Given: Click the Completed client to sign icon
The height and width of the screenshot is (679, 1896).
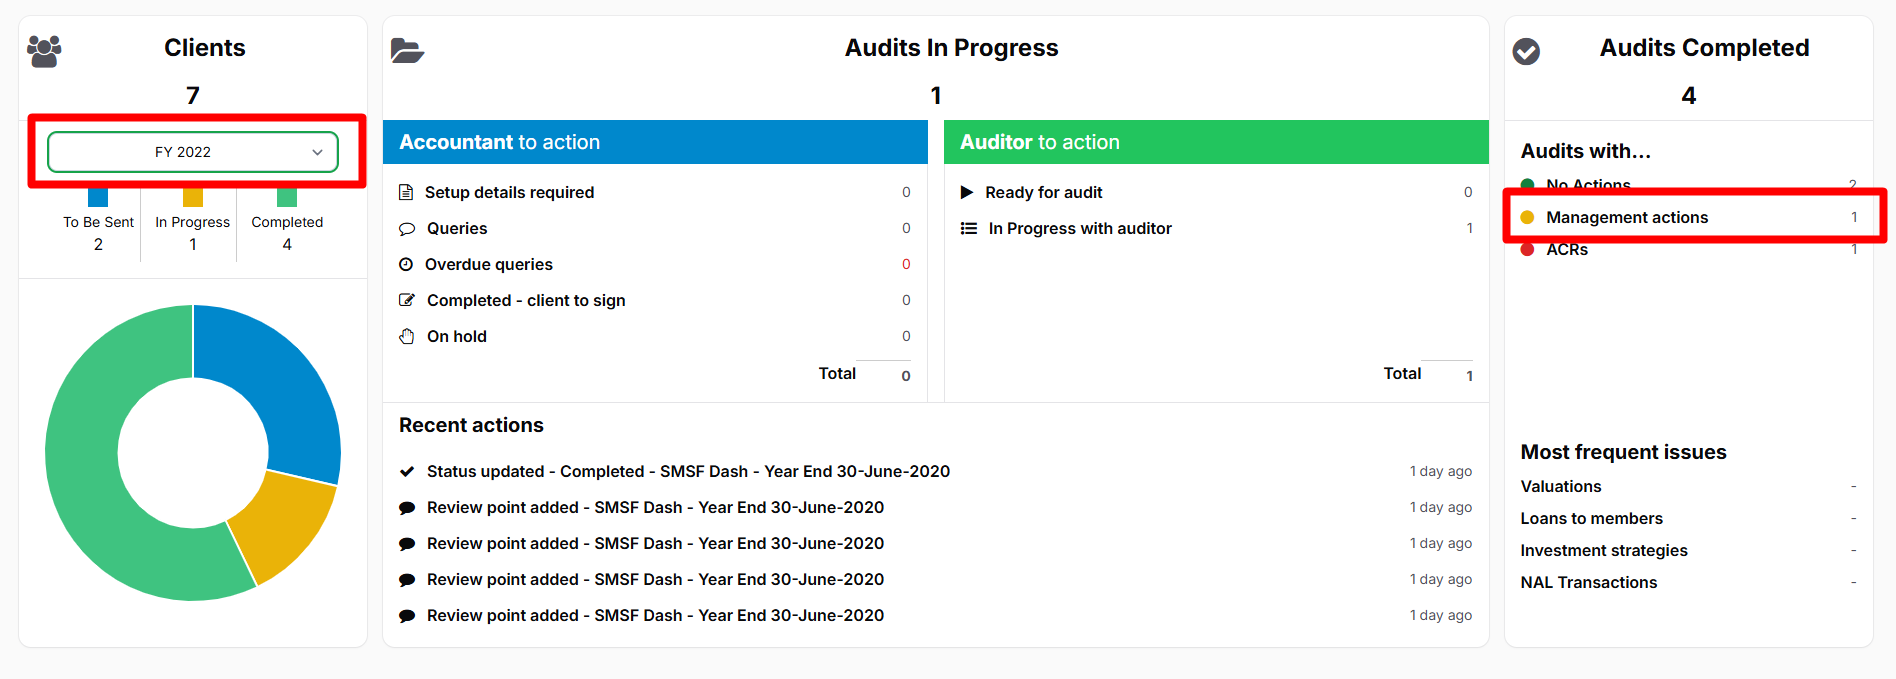Looking at the screenshot, I should click(407, 300).
